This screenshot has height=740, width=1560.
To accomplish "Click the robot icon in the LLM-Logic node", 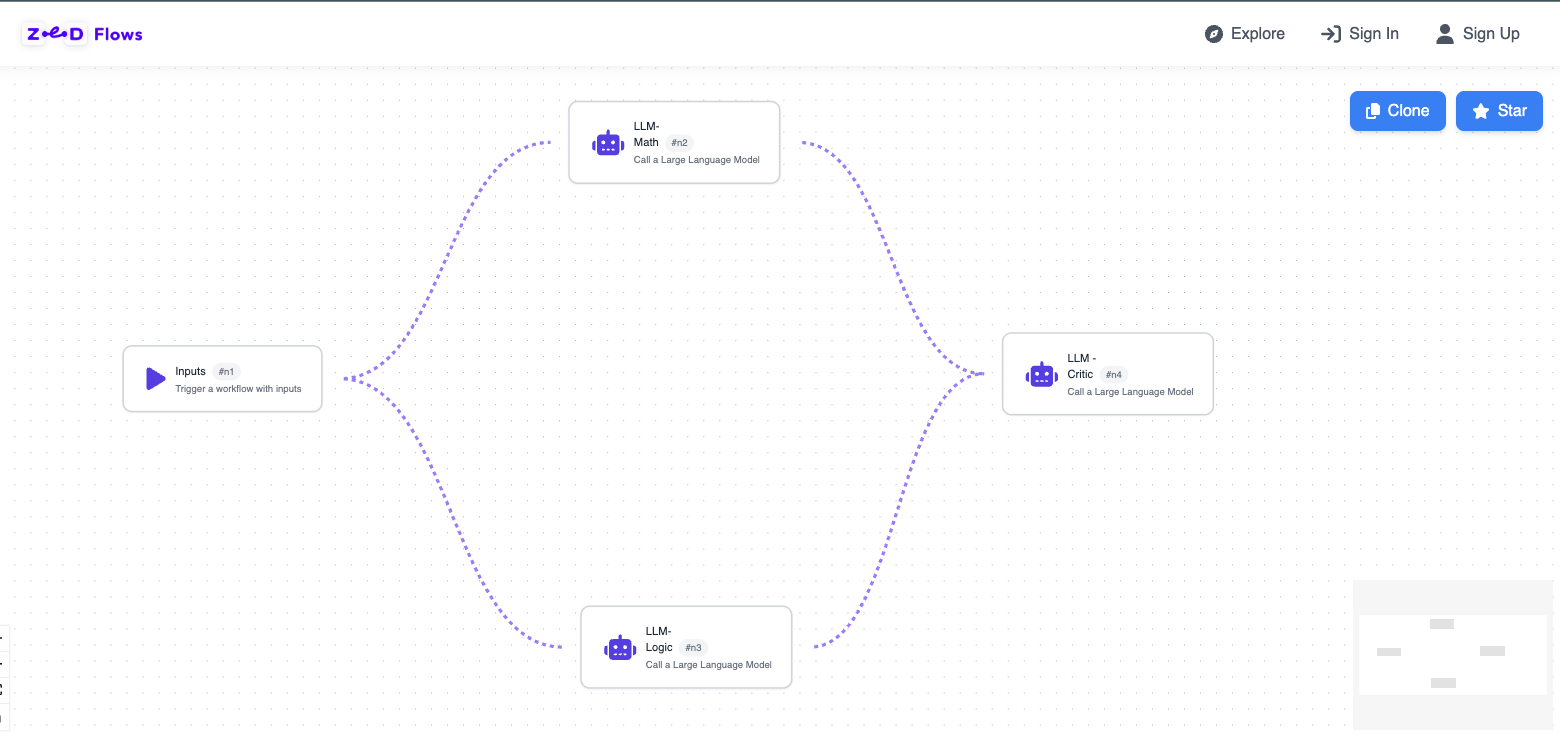I will point(620,648).
